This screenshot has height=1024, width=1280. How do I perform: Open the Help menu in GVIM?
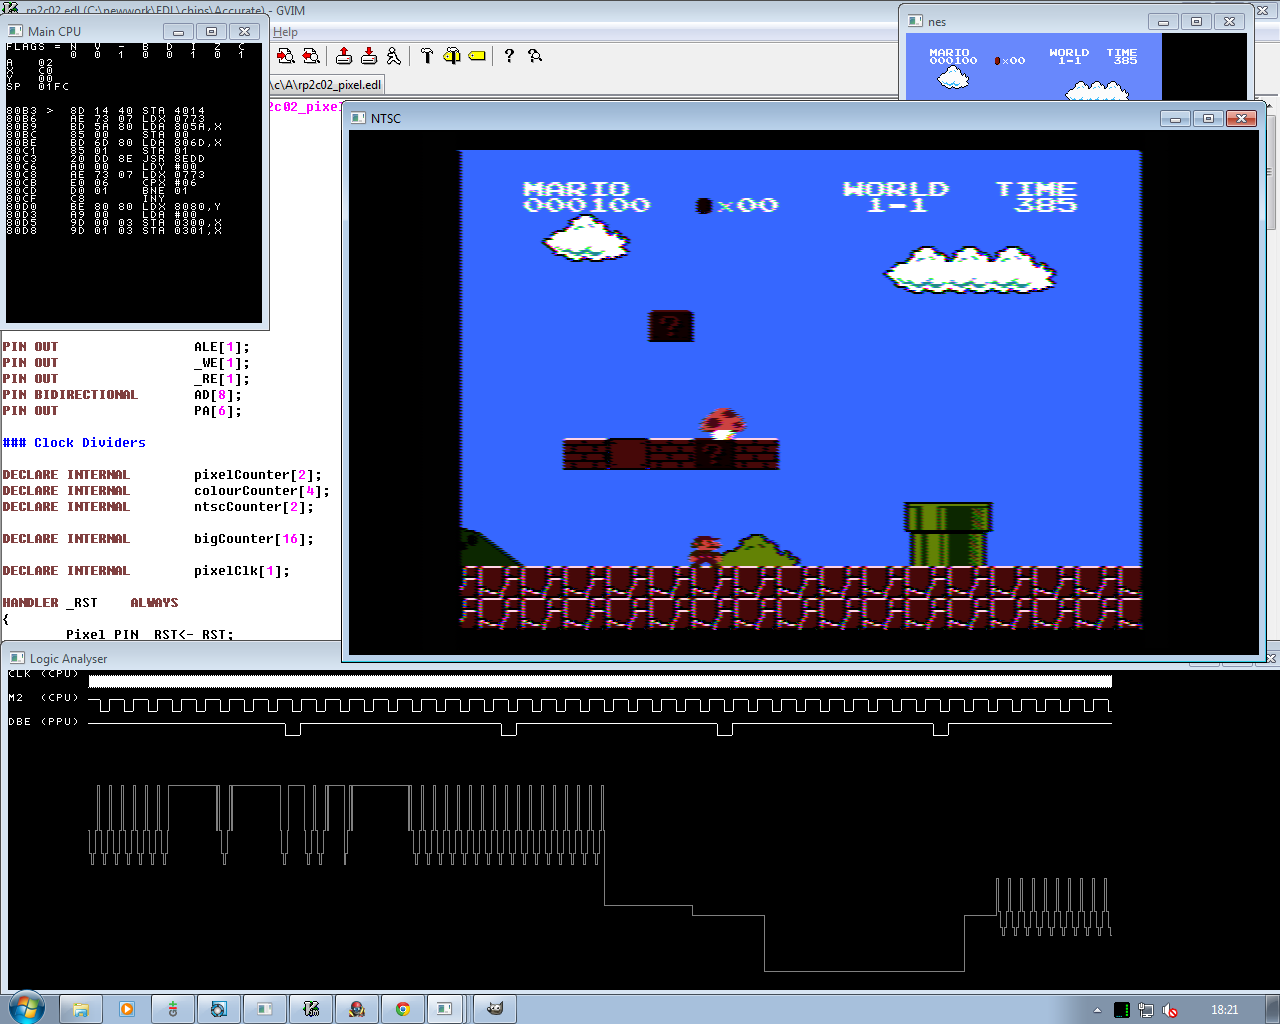coord(286,32)
